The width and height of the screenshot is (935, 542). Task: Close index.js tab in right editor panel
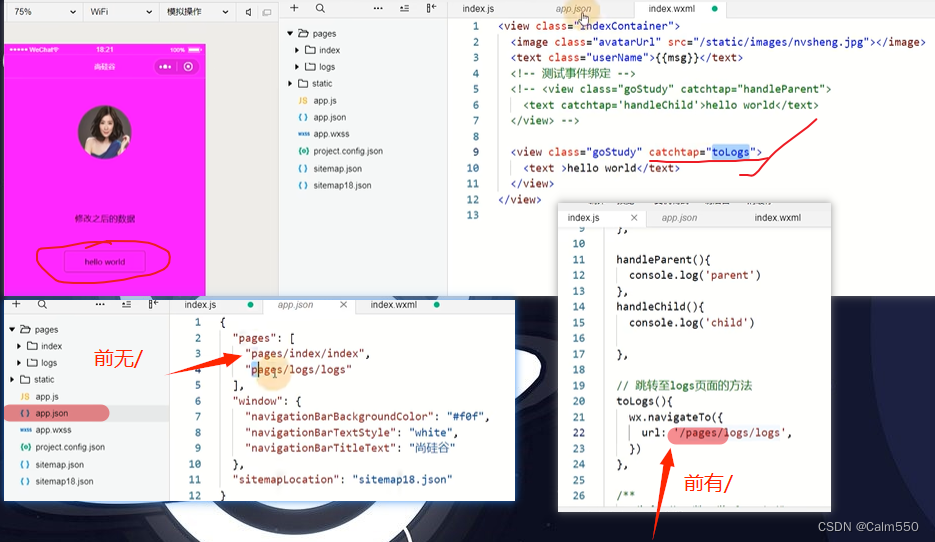coord(634,218)
